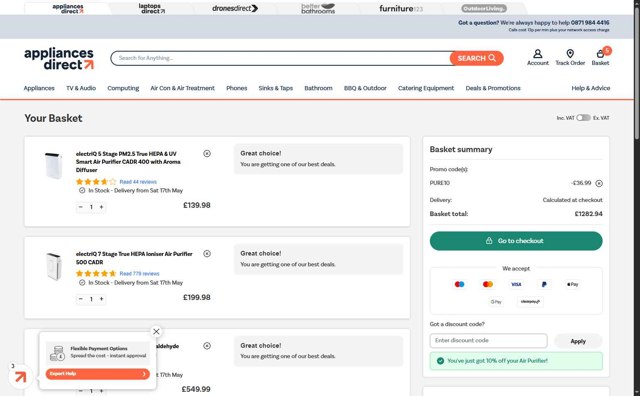Click star rating of electriQ 5 Stage purifier

tap(96, 182)
